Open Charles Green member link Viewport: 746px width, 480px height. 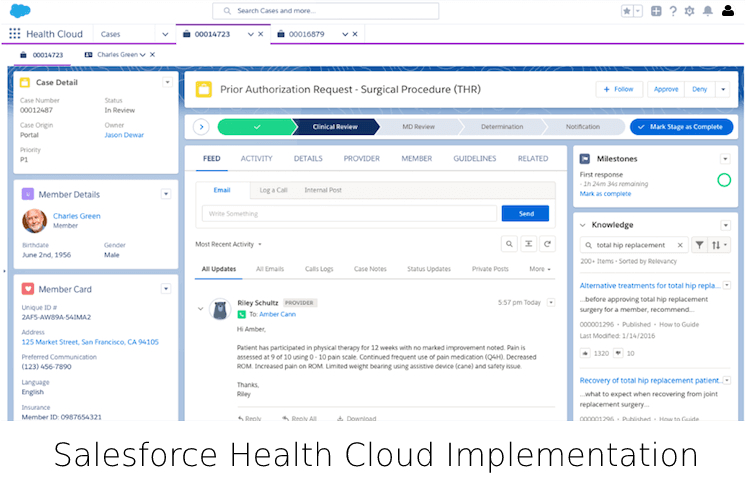click(77, 216)
